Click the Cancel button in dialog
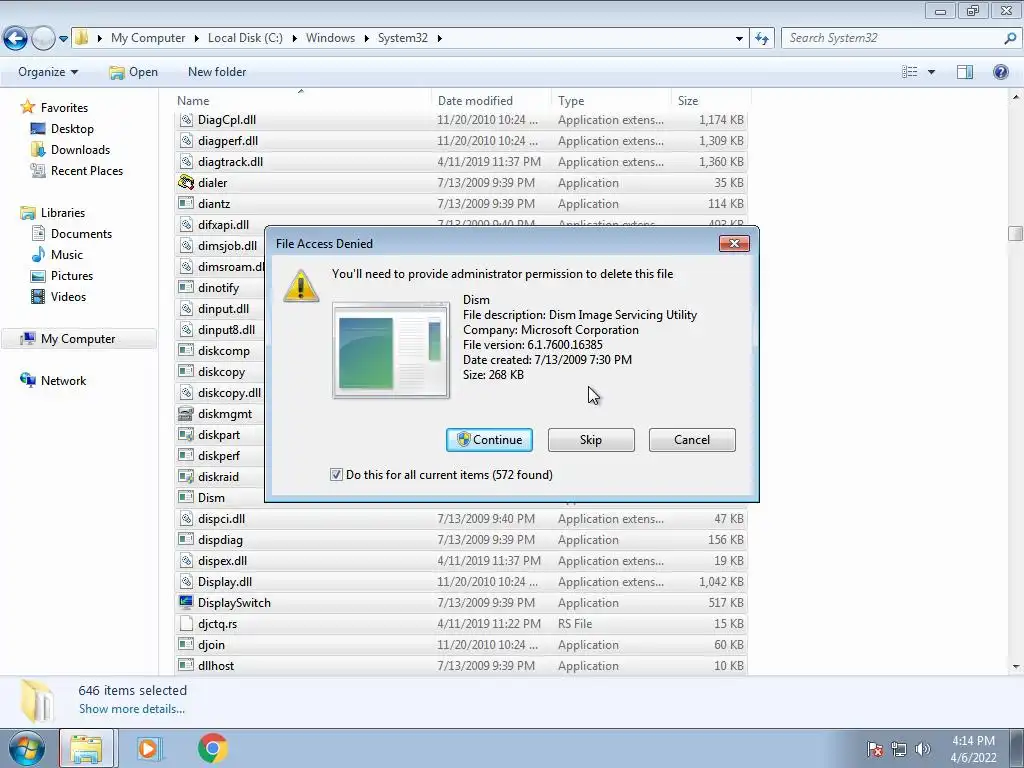This screenshot has width=1024, height=768. coord(692,440)
